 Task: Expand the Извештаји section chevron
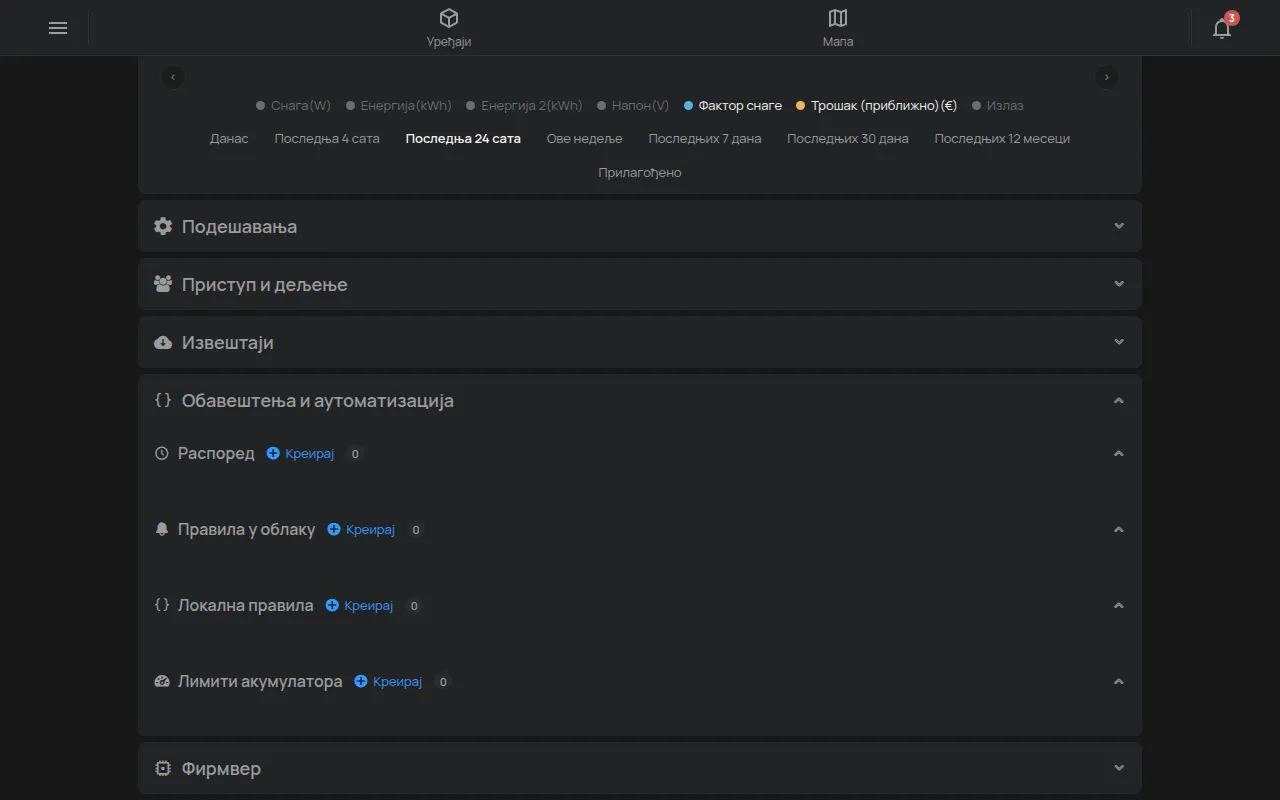pyautogui.click(x=1119, y=342)
